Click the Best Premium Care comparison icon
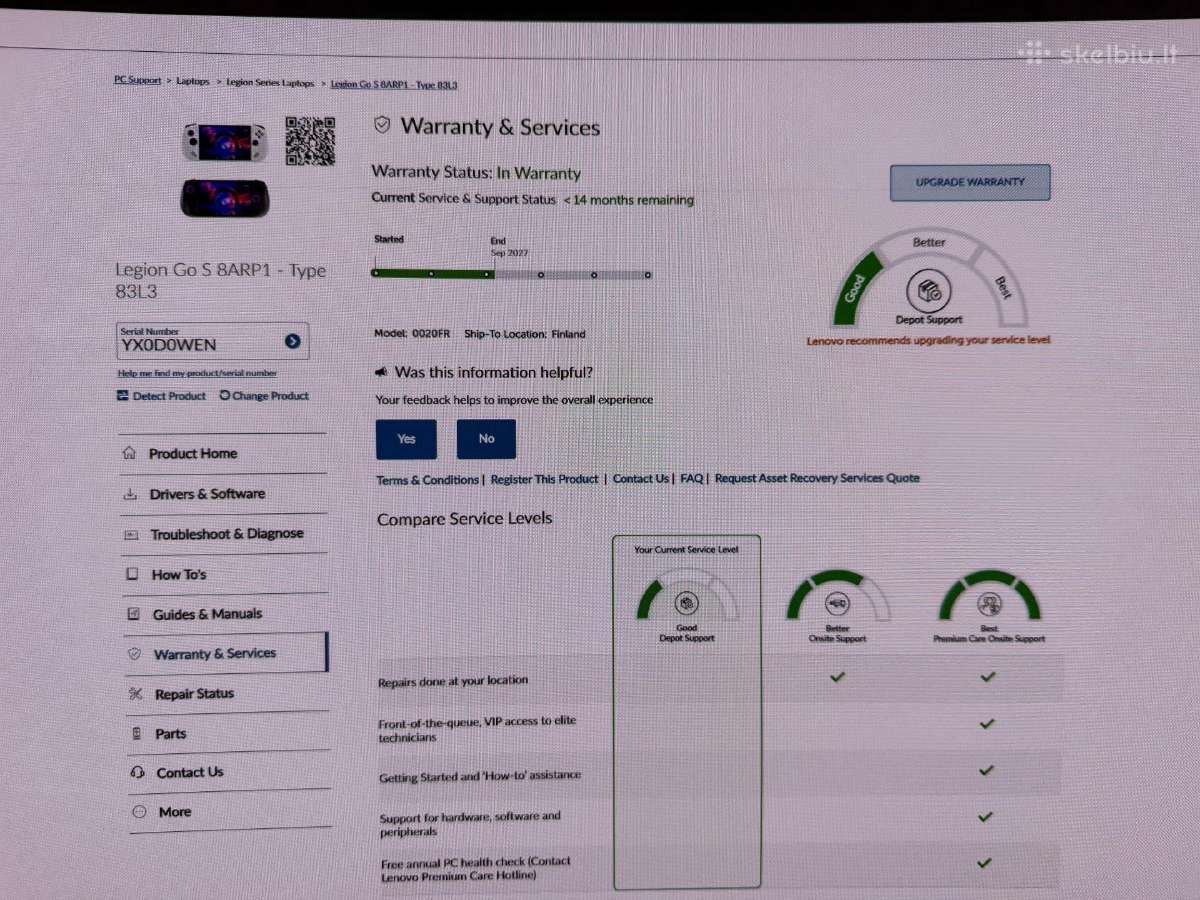Viewport: 1200px width, 900px height. click(x=990, y=604)
